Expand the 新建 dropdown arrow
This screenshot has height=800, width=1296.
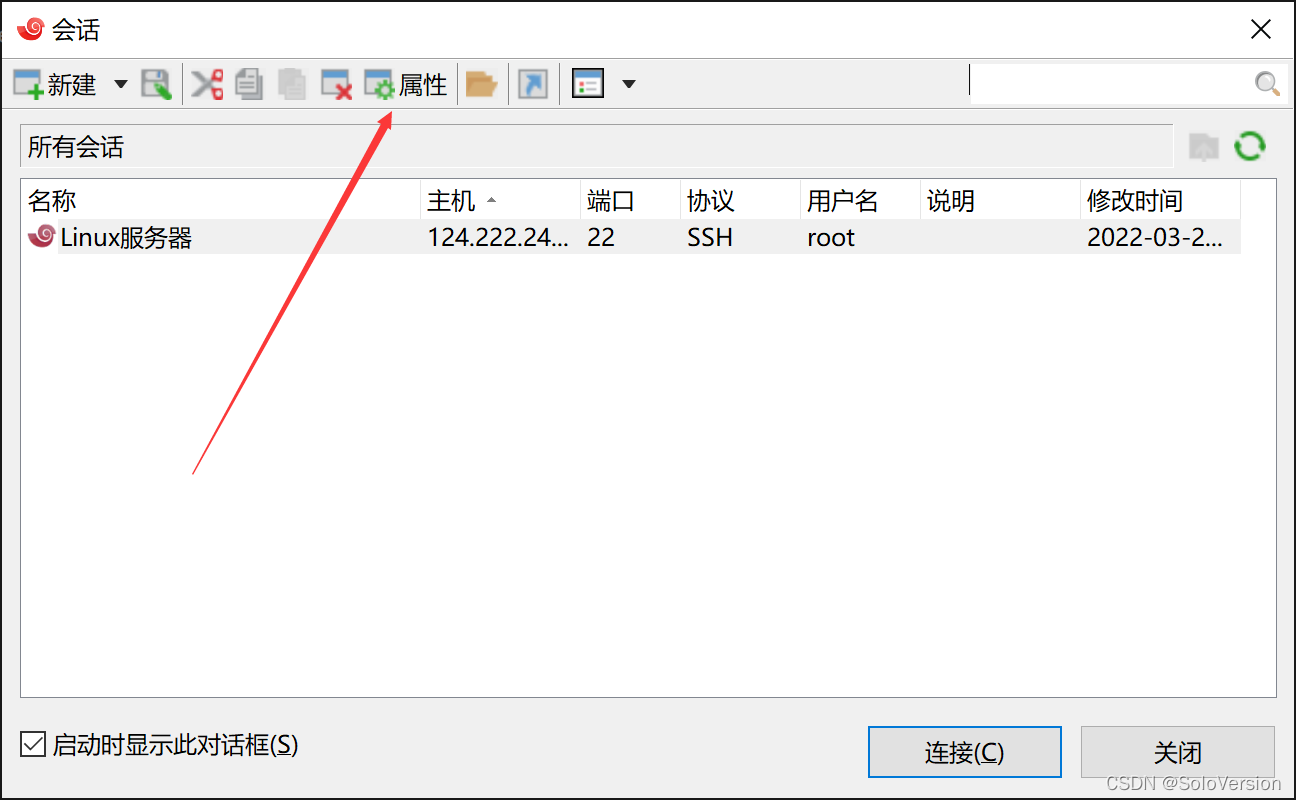(x=121, y=85)
